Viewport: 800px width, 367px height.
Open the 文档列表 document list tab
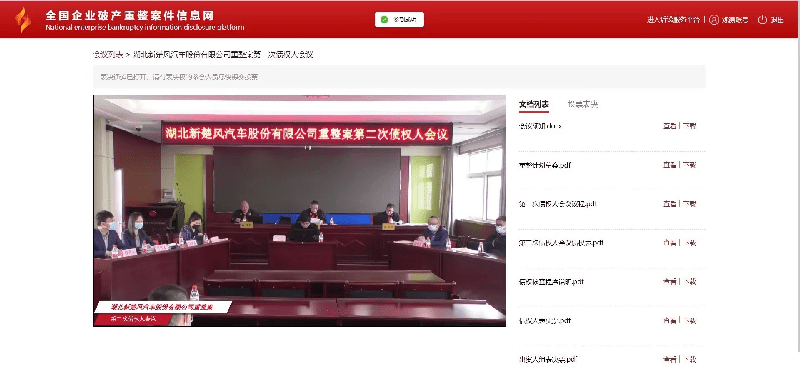[534, 105]
